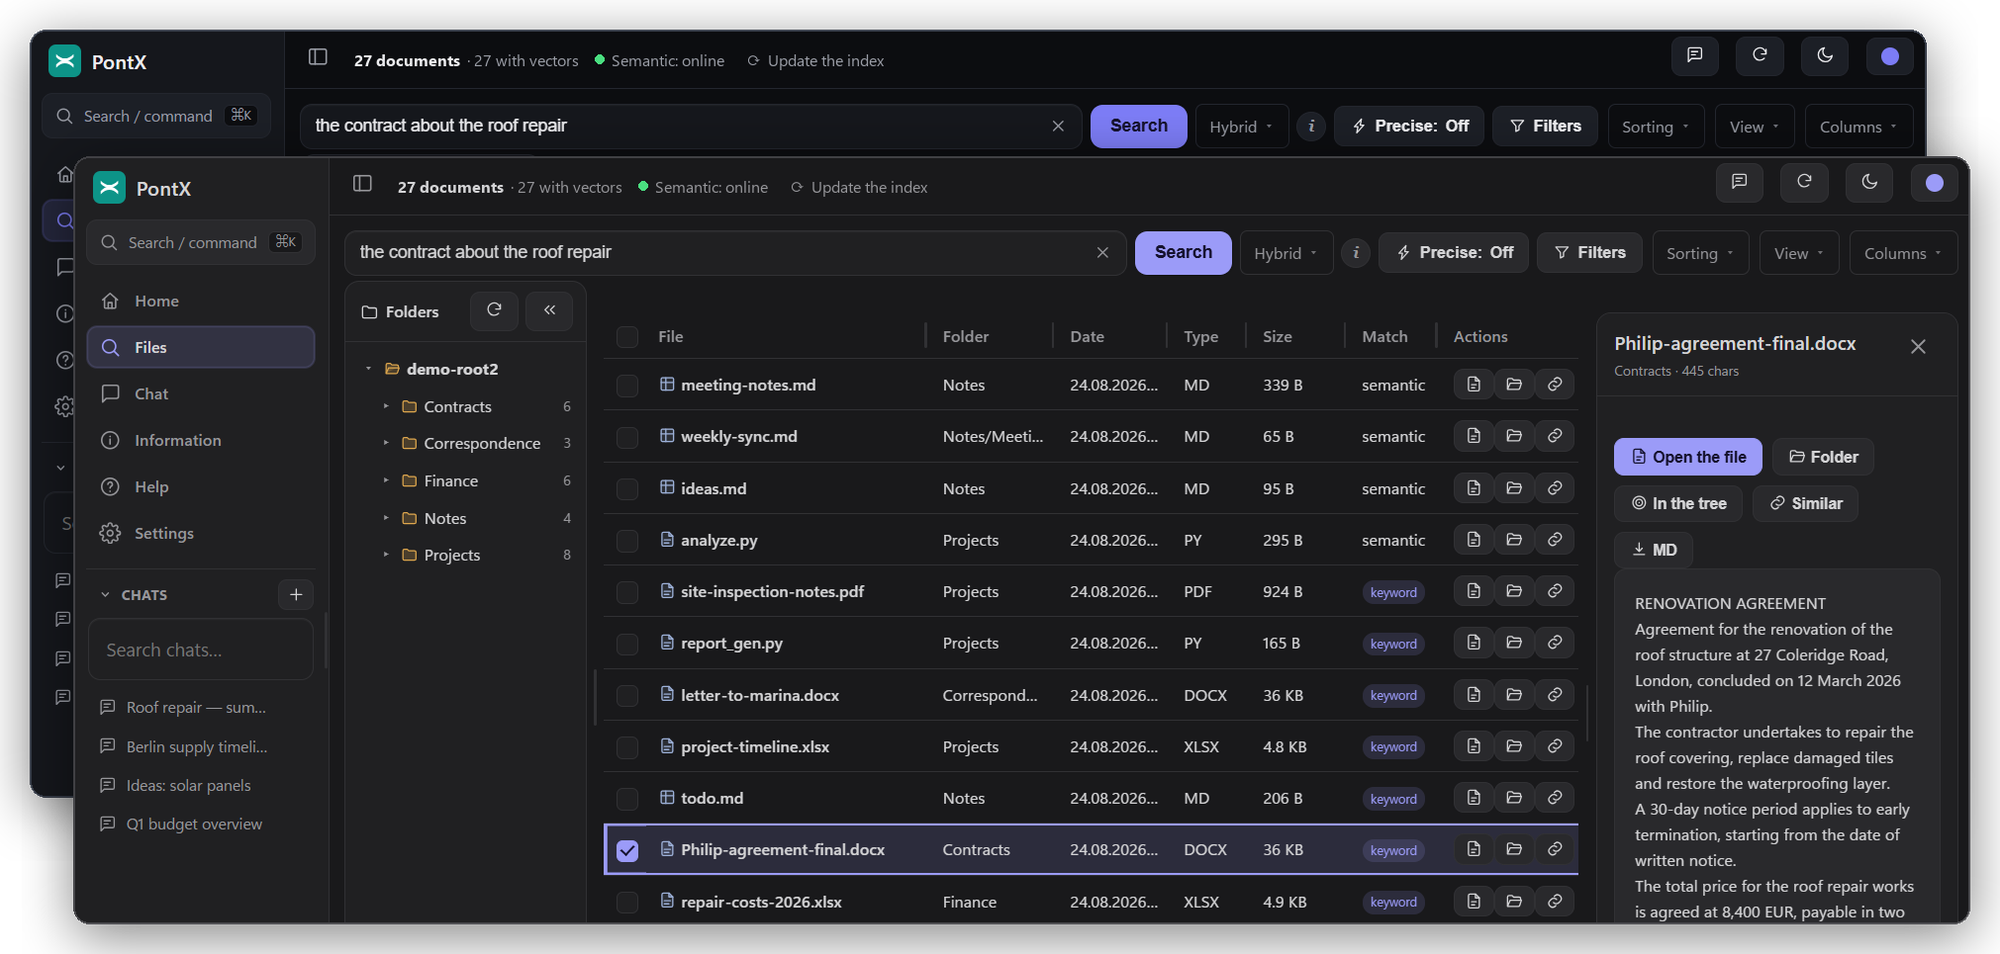
Task: Open the purple user avatar in front window
Action: point(1934,183)
